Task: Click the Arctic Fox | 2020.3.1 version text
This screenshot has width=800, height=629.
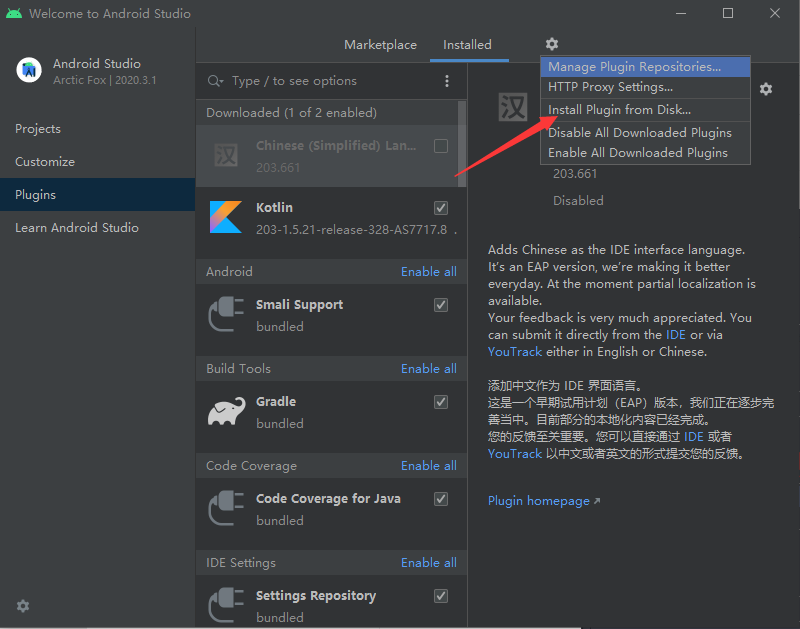Action: 105,80
